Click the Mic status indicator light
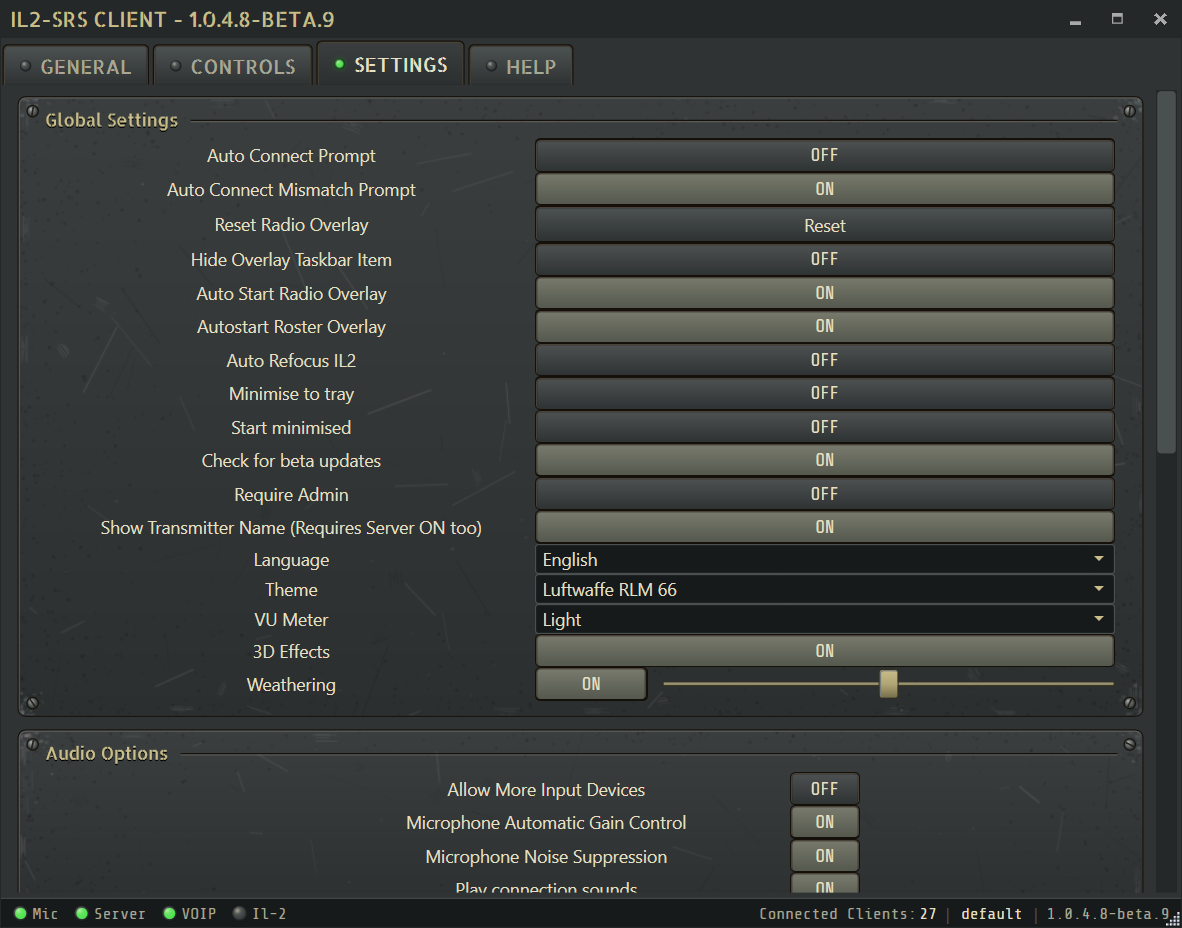1182x928 pixels. [x=20, y=914]
